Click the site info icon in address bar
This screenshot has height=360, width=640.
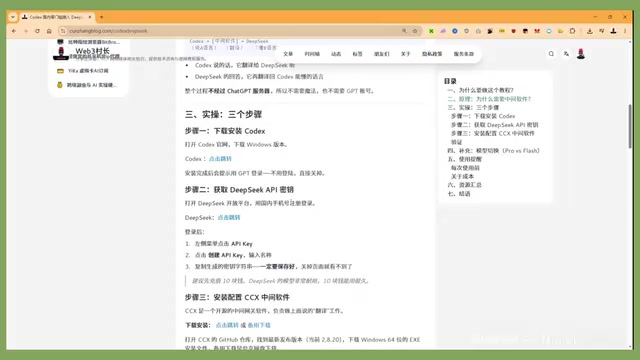click(x=63, y=31)
